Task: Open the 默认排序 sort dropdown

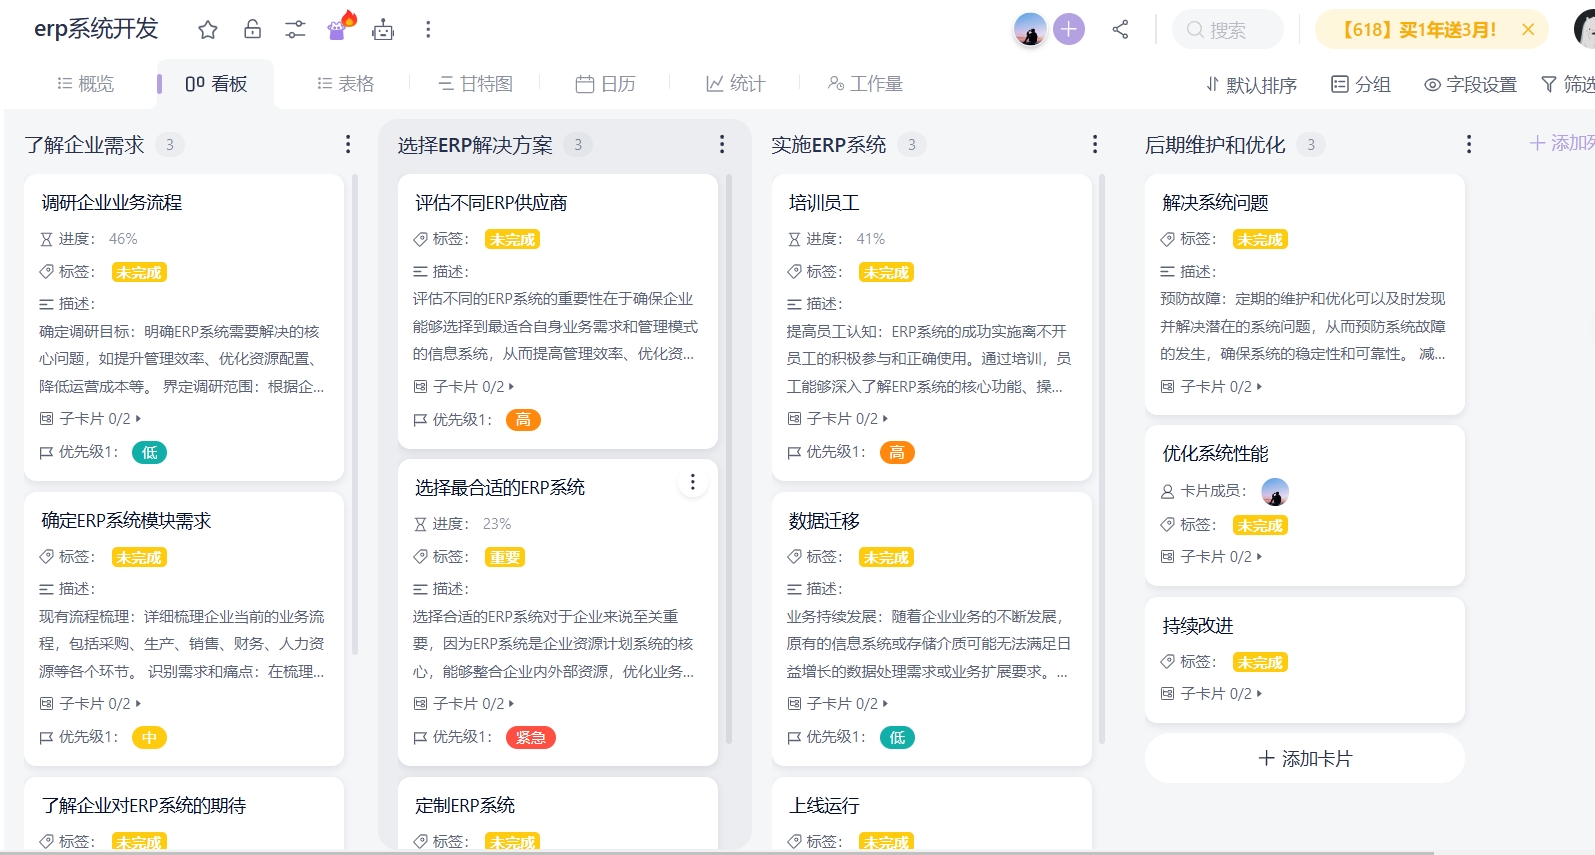Action: click(x=1251, y=85)
